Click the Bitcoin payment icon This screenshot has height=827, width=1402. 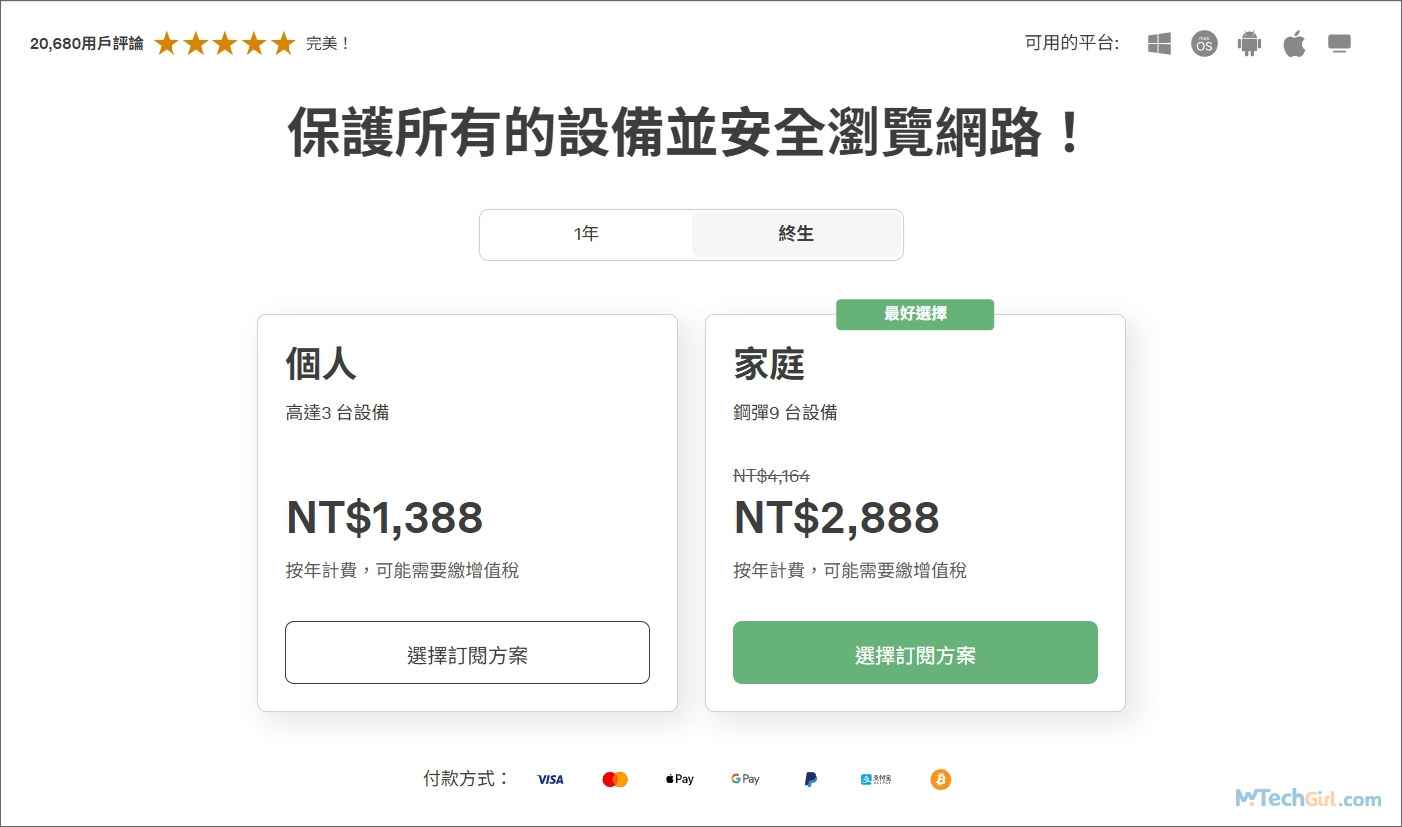[940, 779]
